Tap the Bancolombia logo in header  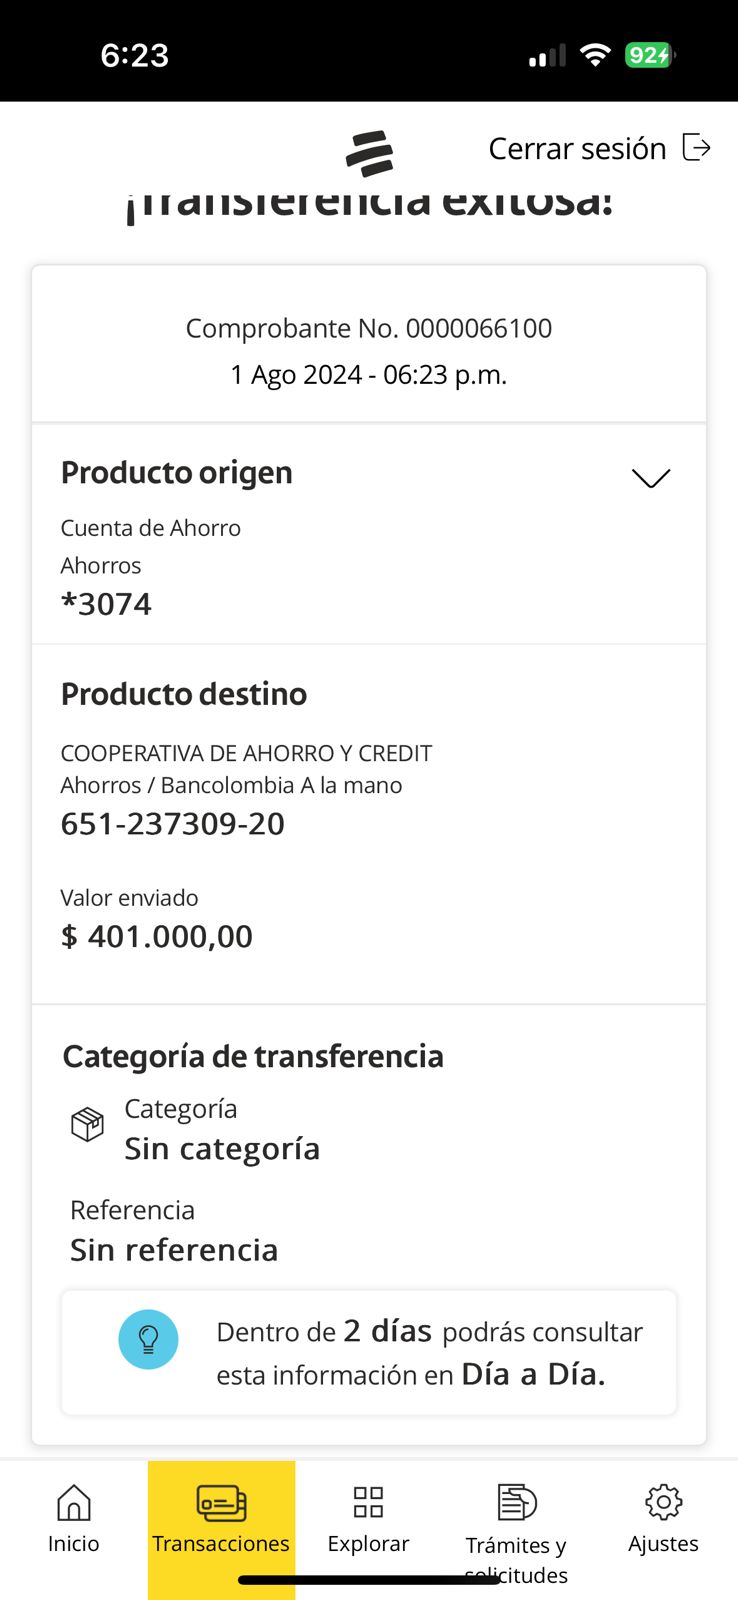pos(369,153)
